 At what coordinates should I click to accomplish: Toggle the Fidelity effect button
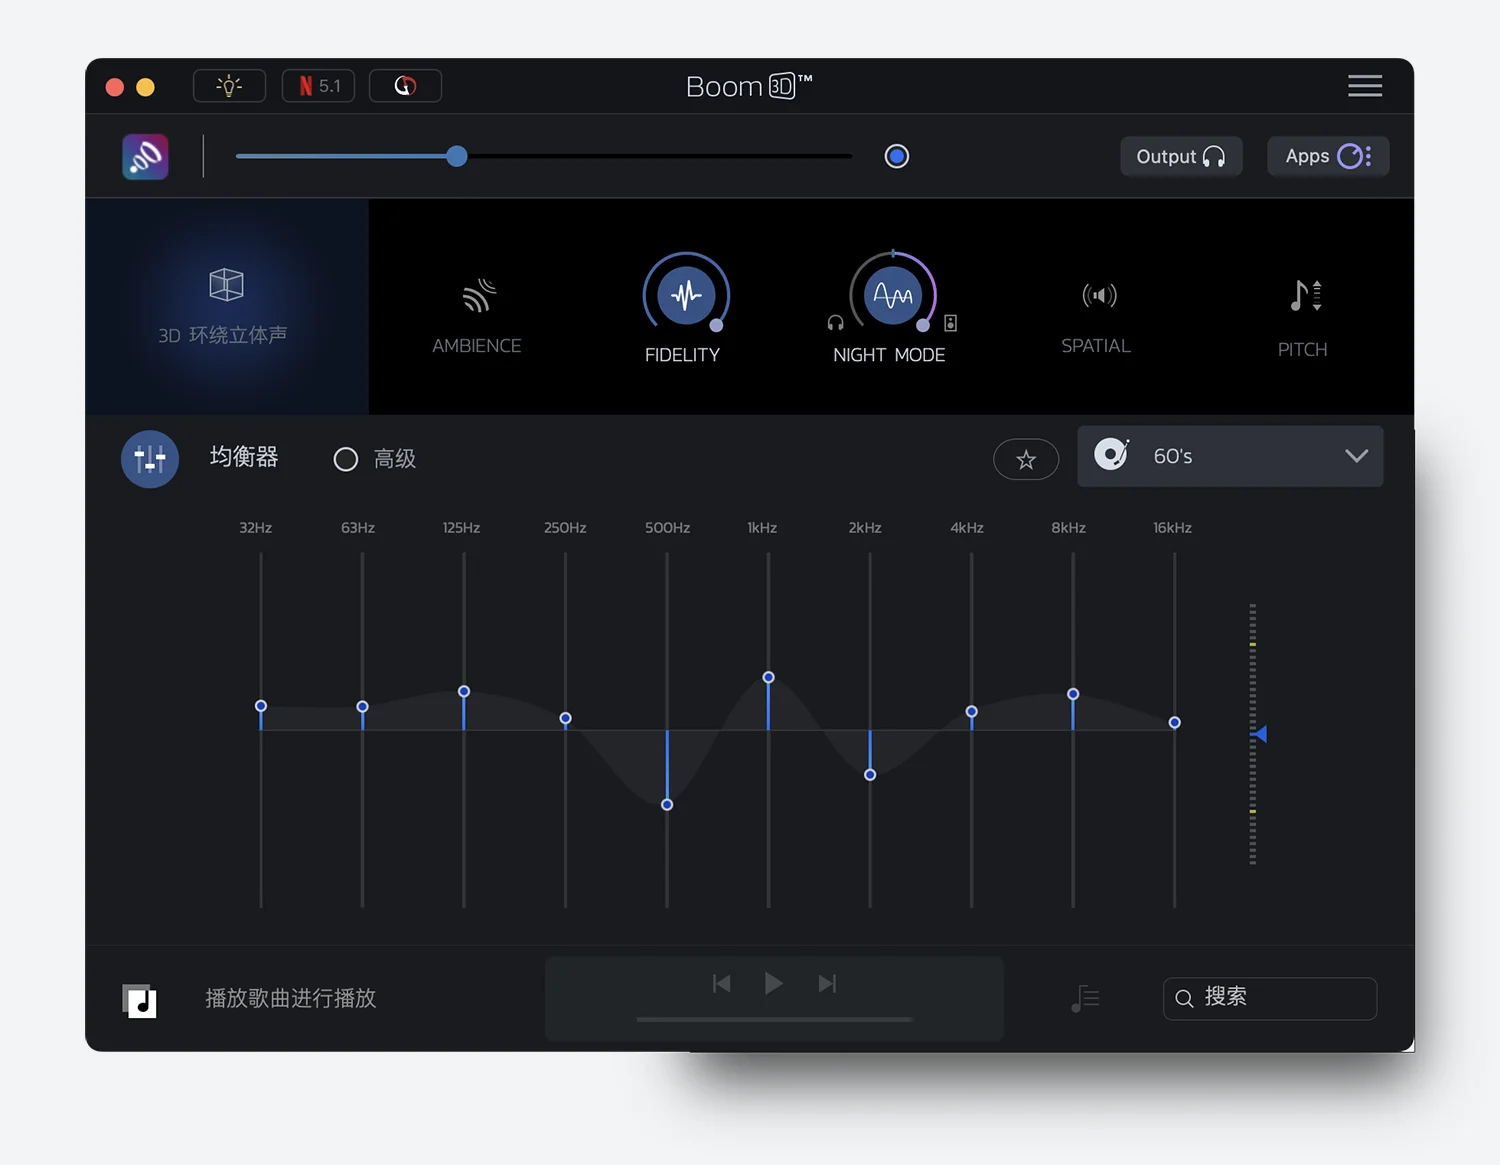pos(686,295)
